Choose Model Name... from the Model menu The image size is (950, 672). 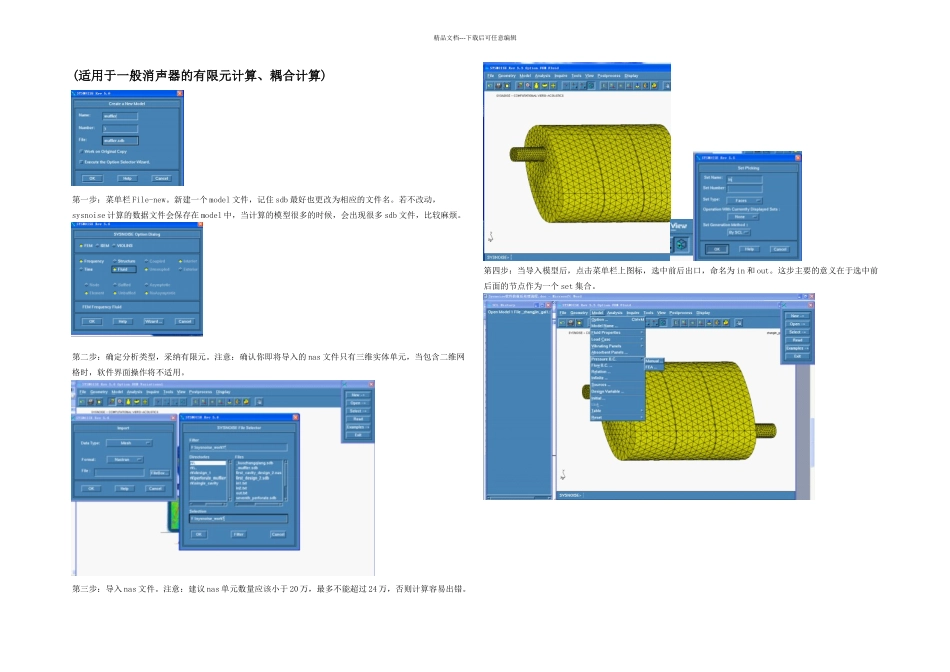coord(617,326)
